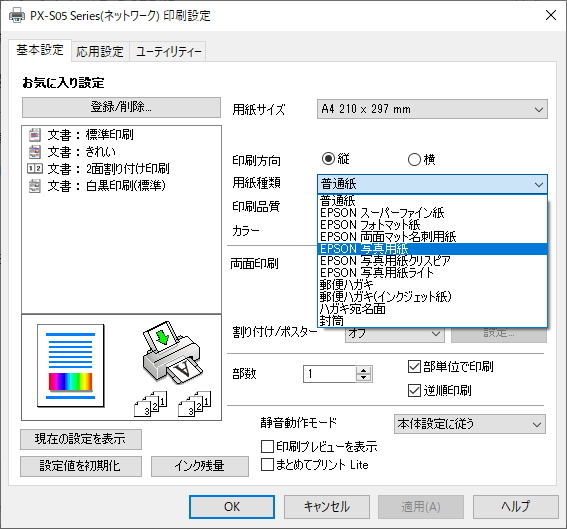
Task: Switch to 応用設定 tab
Action: (x=100, y=51)
